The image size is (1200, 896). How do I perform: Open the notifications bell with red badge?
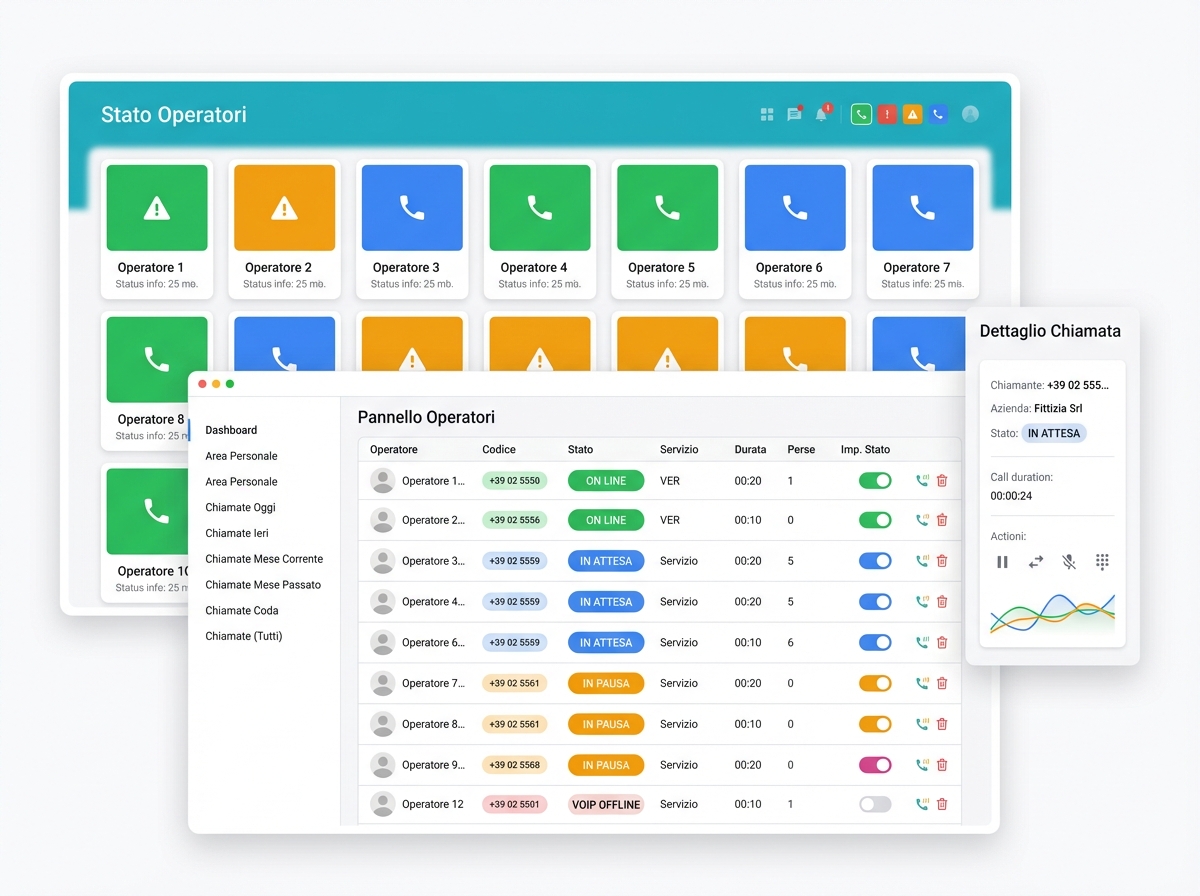tap(820, 114)
